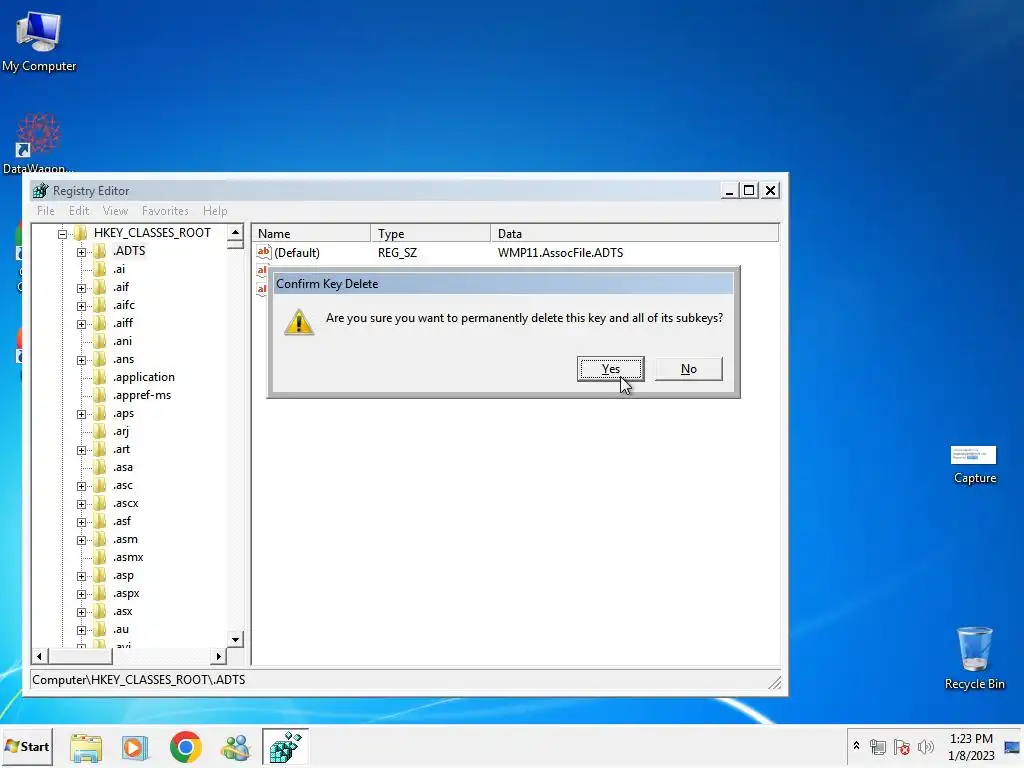
Task: Open Windows Media Player from the taskbar
Action: point(135,747)
